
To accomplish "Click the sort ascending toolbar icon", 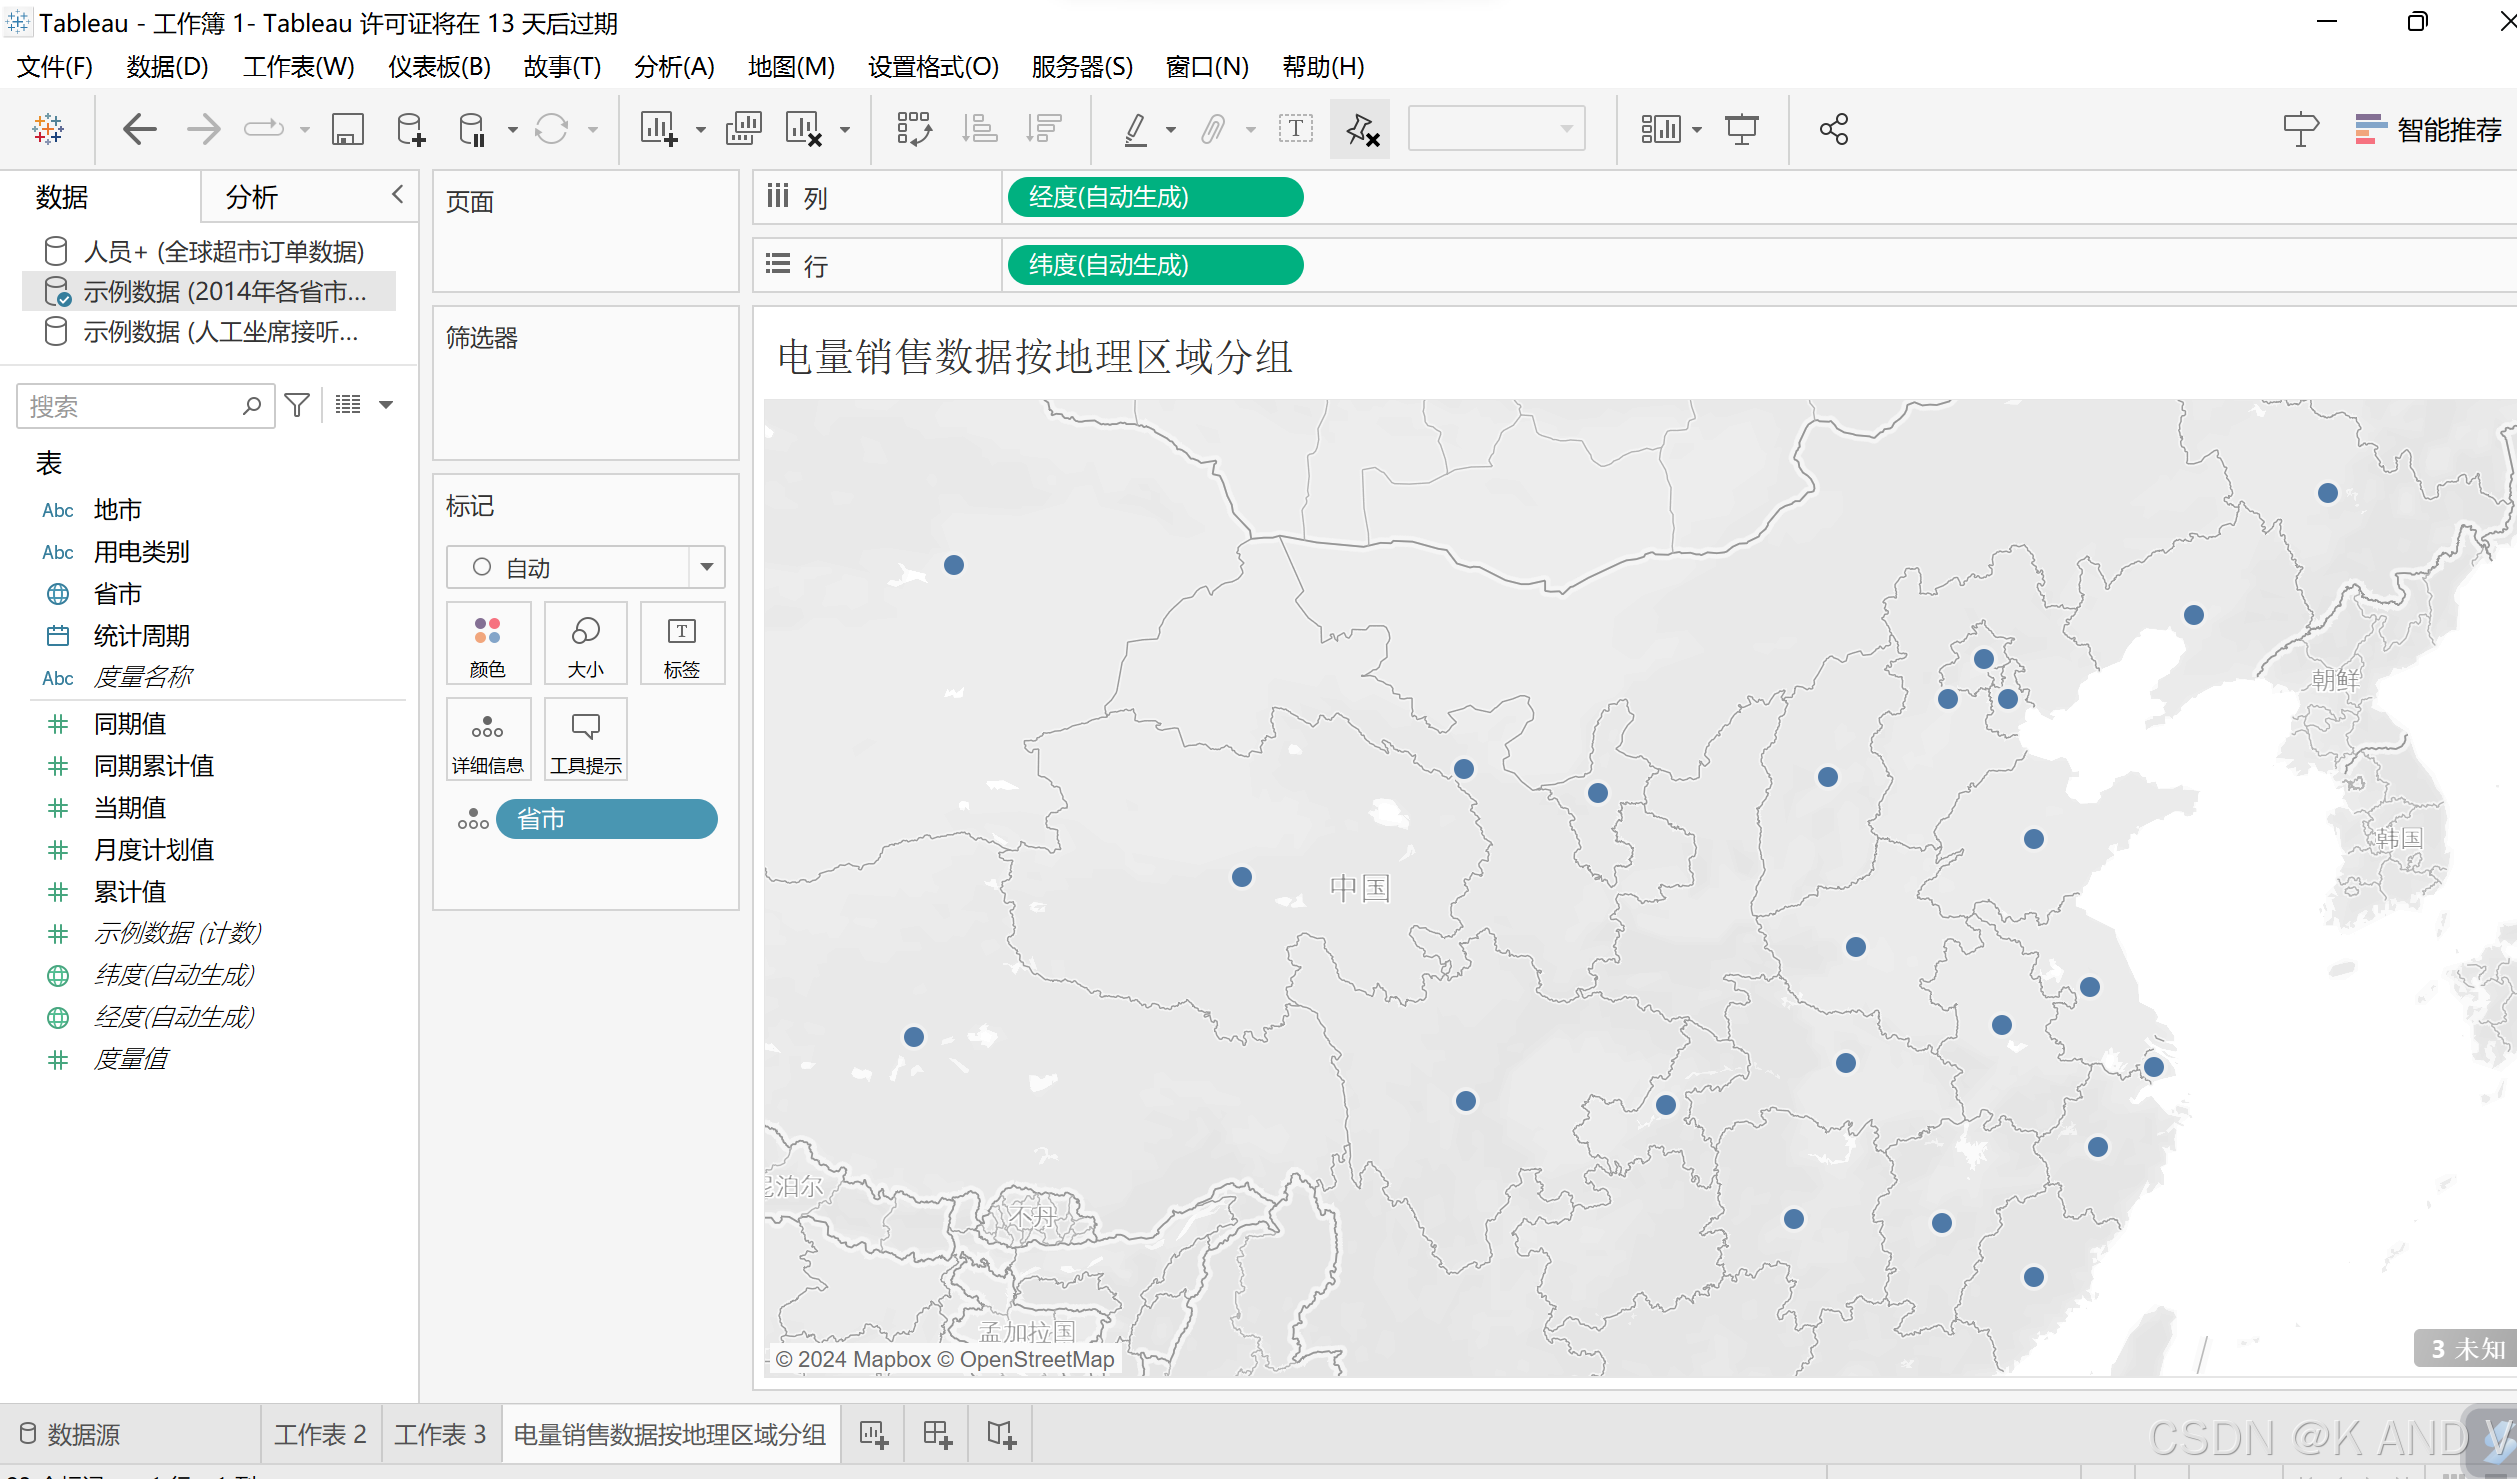I will click(x=979, y=129).
